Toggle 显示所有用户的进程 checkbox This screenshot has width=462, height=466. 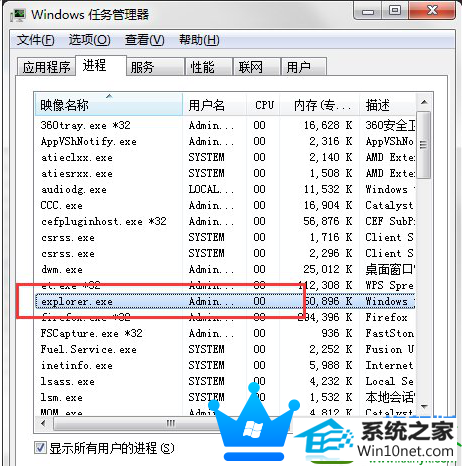point(40,448)
